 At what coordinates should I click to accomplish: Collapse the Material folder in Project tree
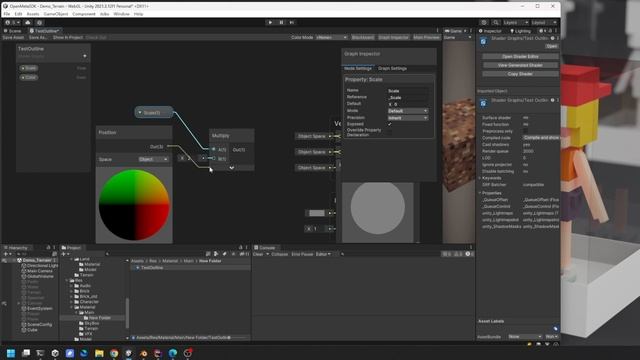71,307
